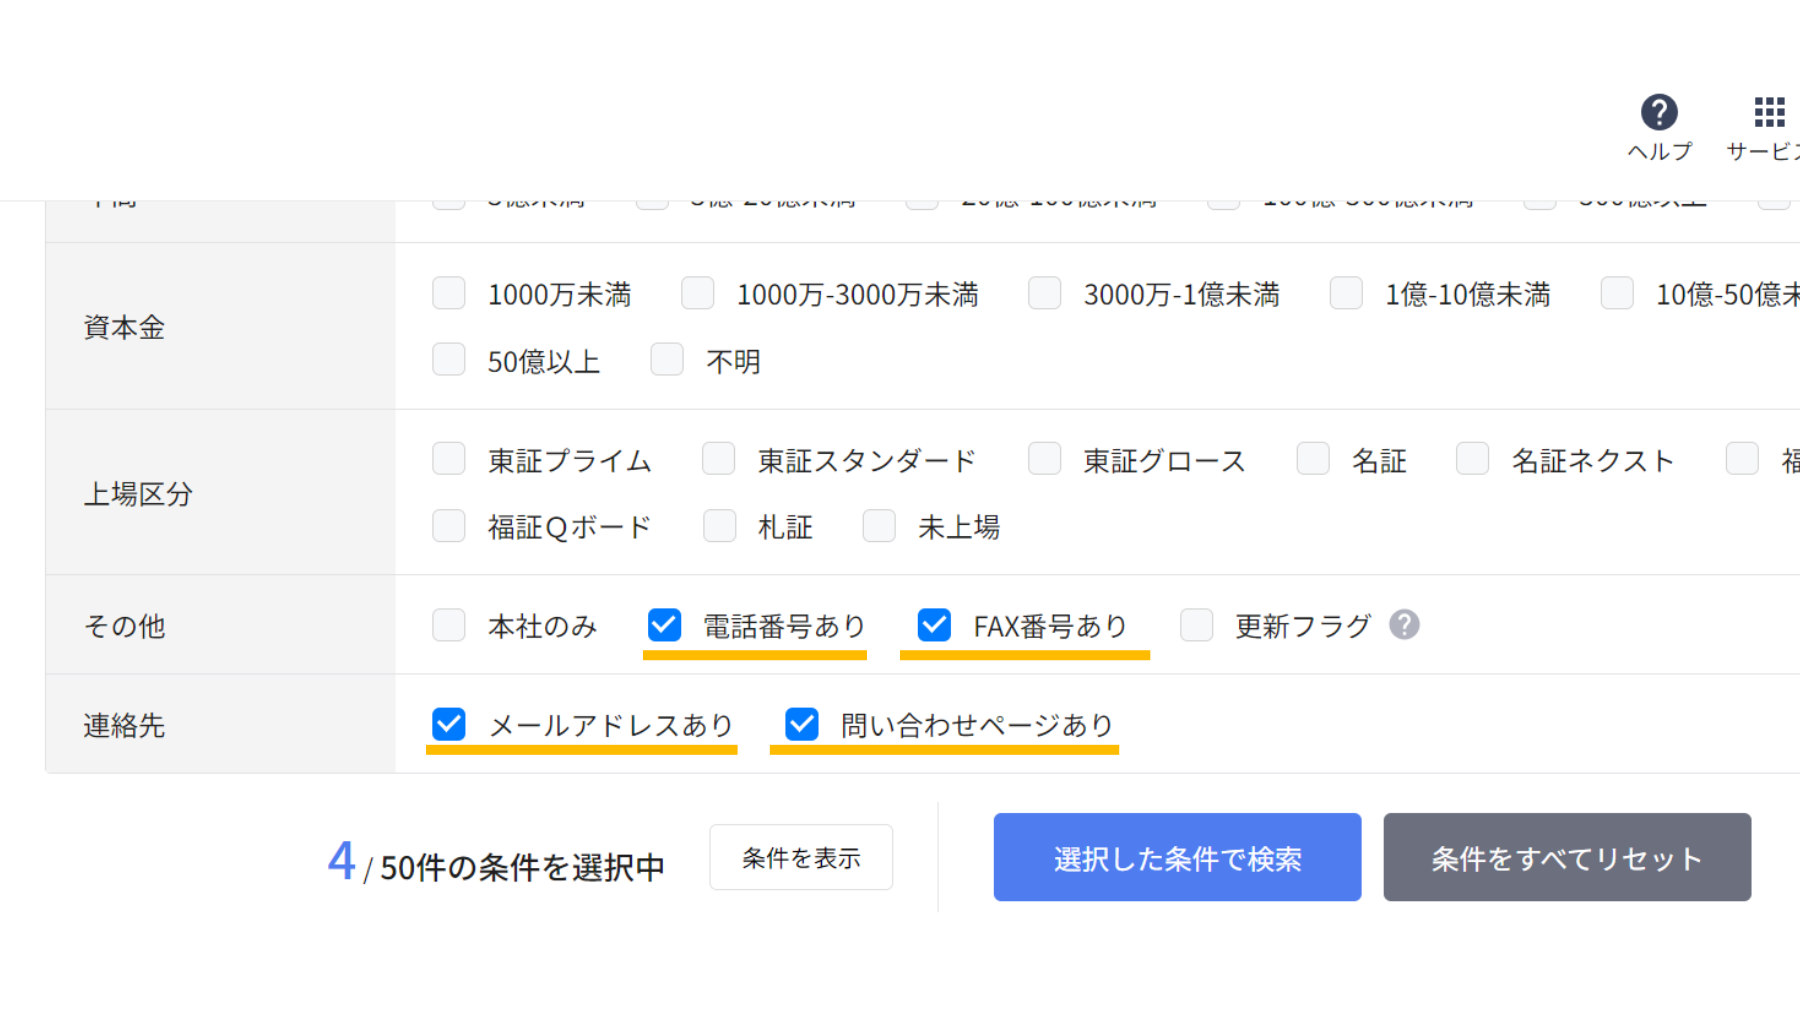Open the ヘルプ help icon
The width and height of the screenshot is (1800, 1014).
(x=1659, y=112)
